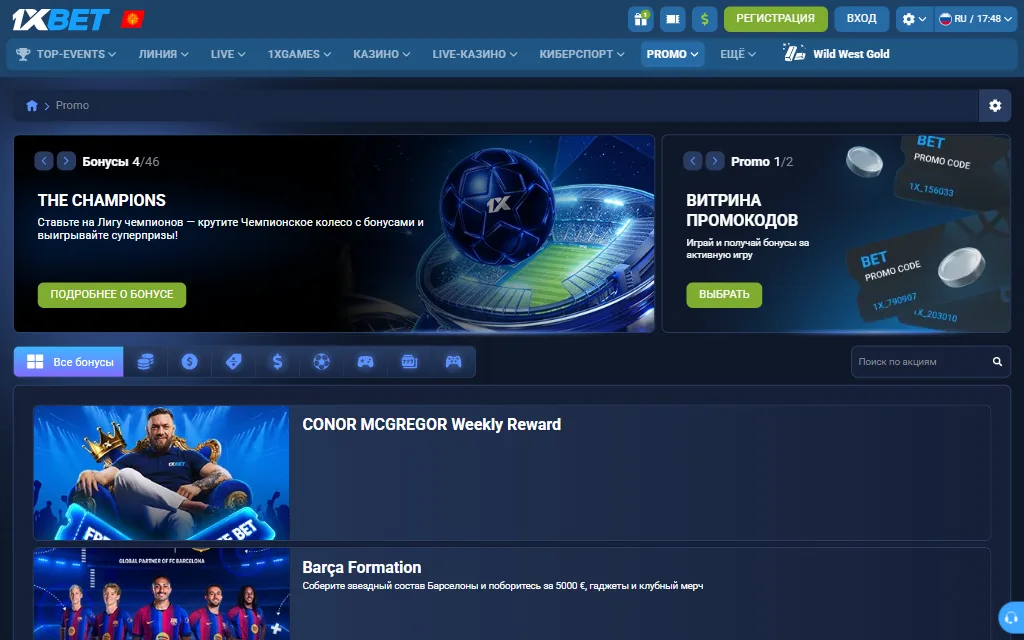Screen dimensions: 1024x640
Task: Open the ЕЩЁ more menu
Action: (x=738, y=54)
